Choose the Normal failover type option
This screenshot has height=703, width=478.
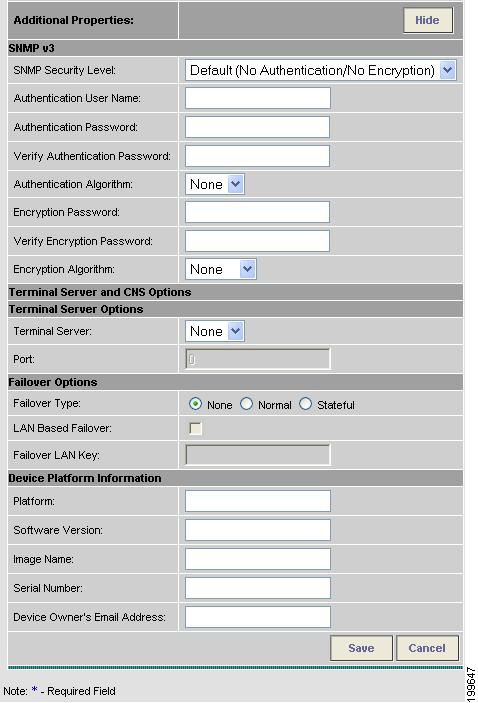click(246, 404)
